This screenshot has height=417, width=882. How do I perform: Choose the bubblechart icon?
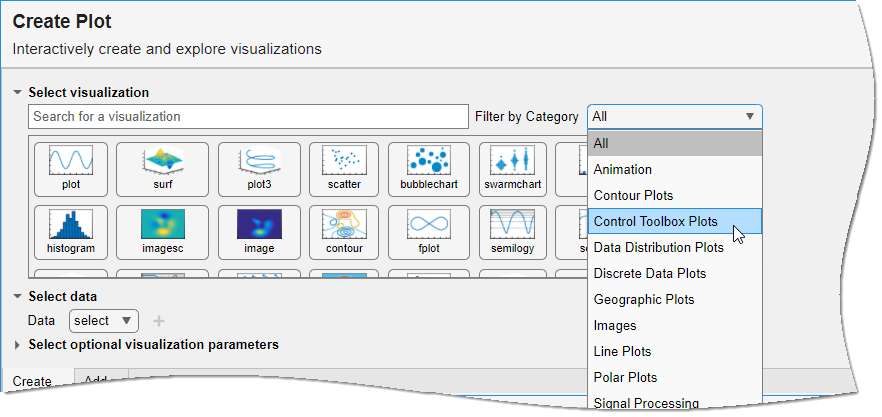coord(434,168)
